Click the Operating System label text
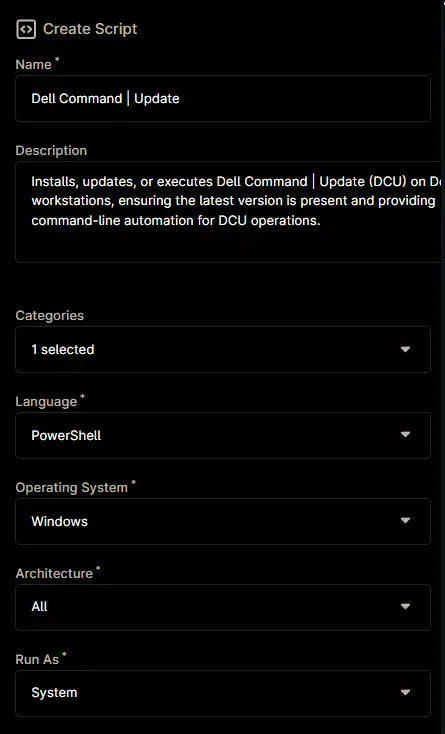Viewport: 445px width, 734px height. pos(72,487)
